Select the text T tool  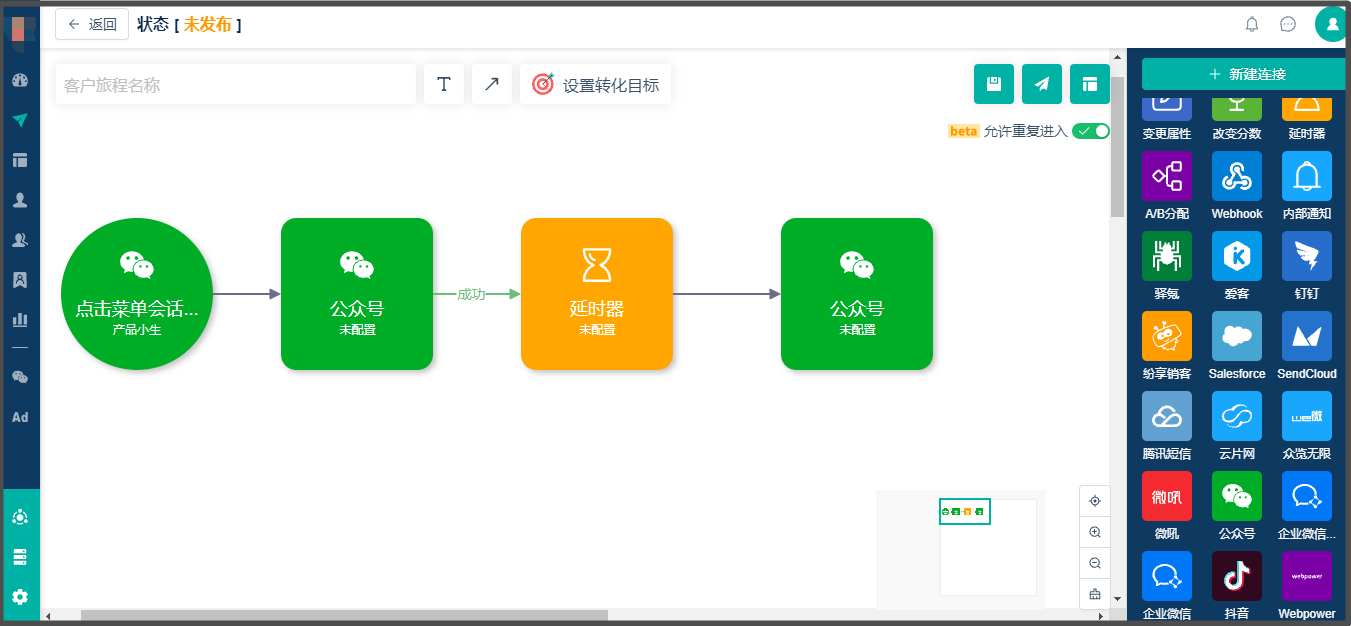pos(444,85)
